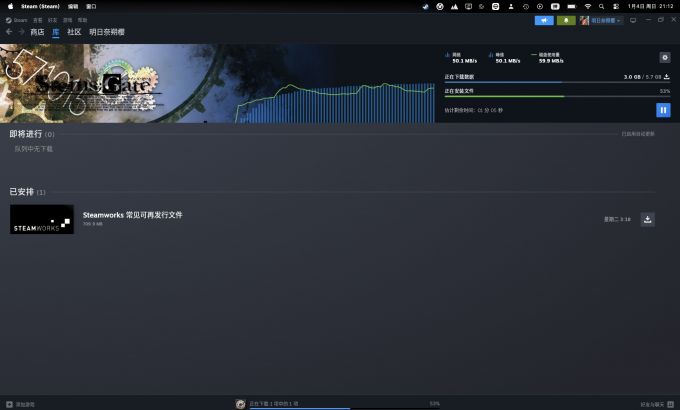Click the network speed 50.1 MB/s stat
This screenshot has width=680, height=410.
(x=461, y=58)
